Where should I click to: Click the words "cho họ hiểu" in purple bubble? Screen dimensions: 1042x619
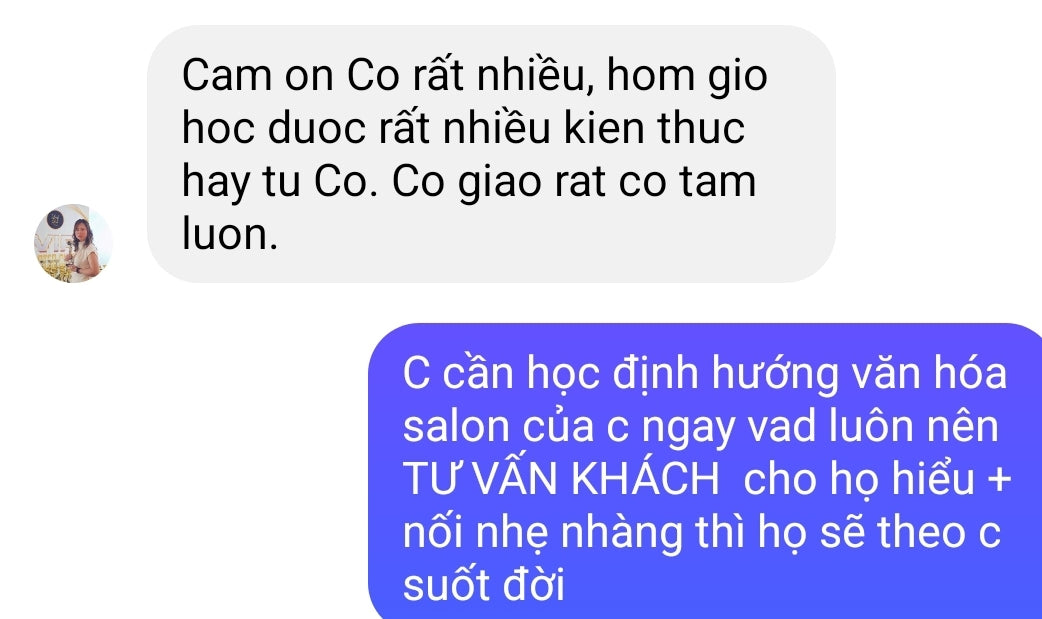coord(859,479)
